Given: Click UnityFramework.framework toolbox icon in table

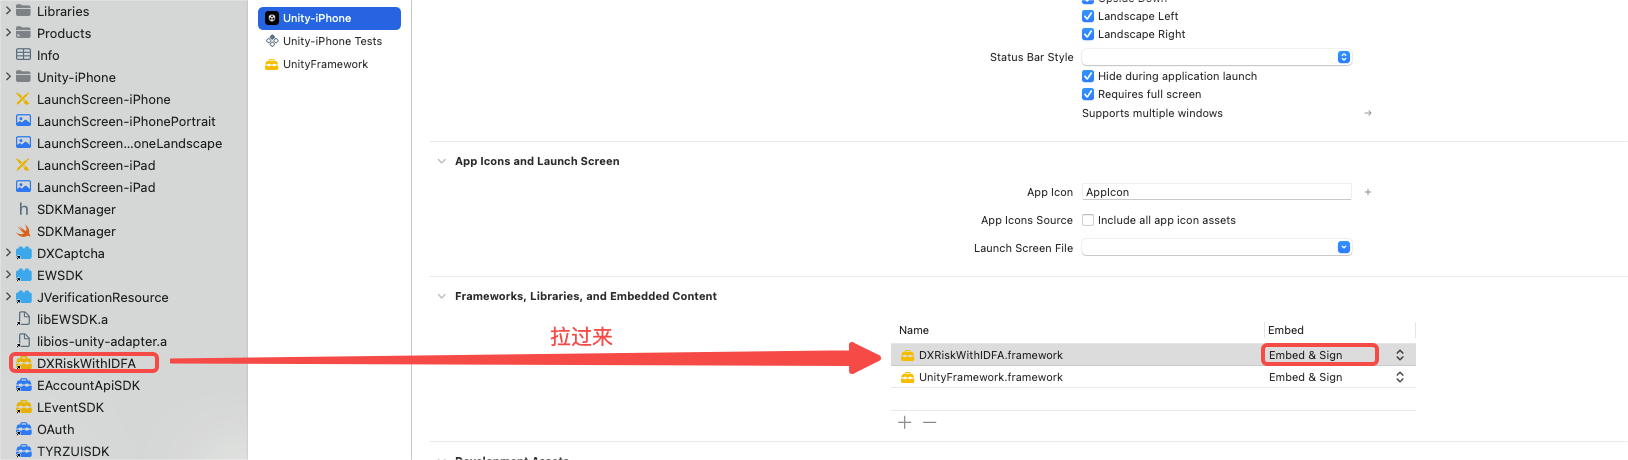Looking at the screenshot, I should (907, 377).
